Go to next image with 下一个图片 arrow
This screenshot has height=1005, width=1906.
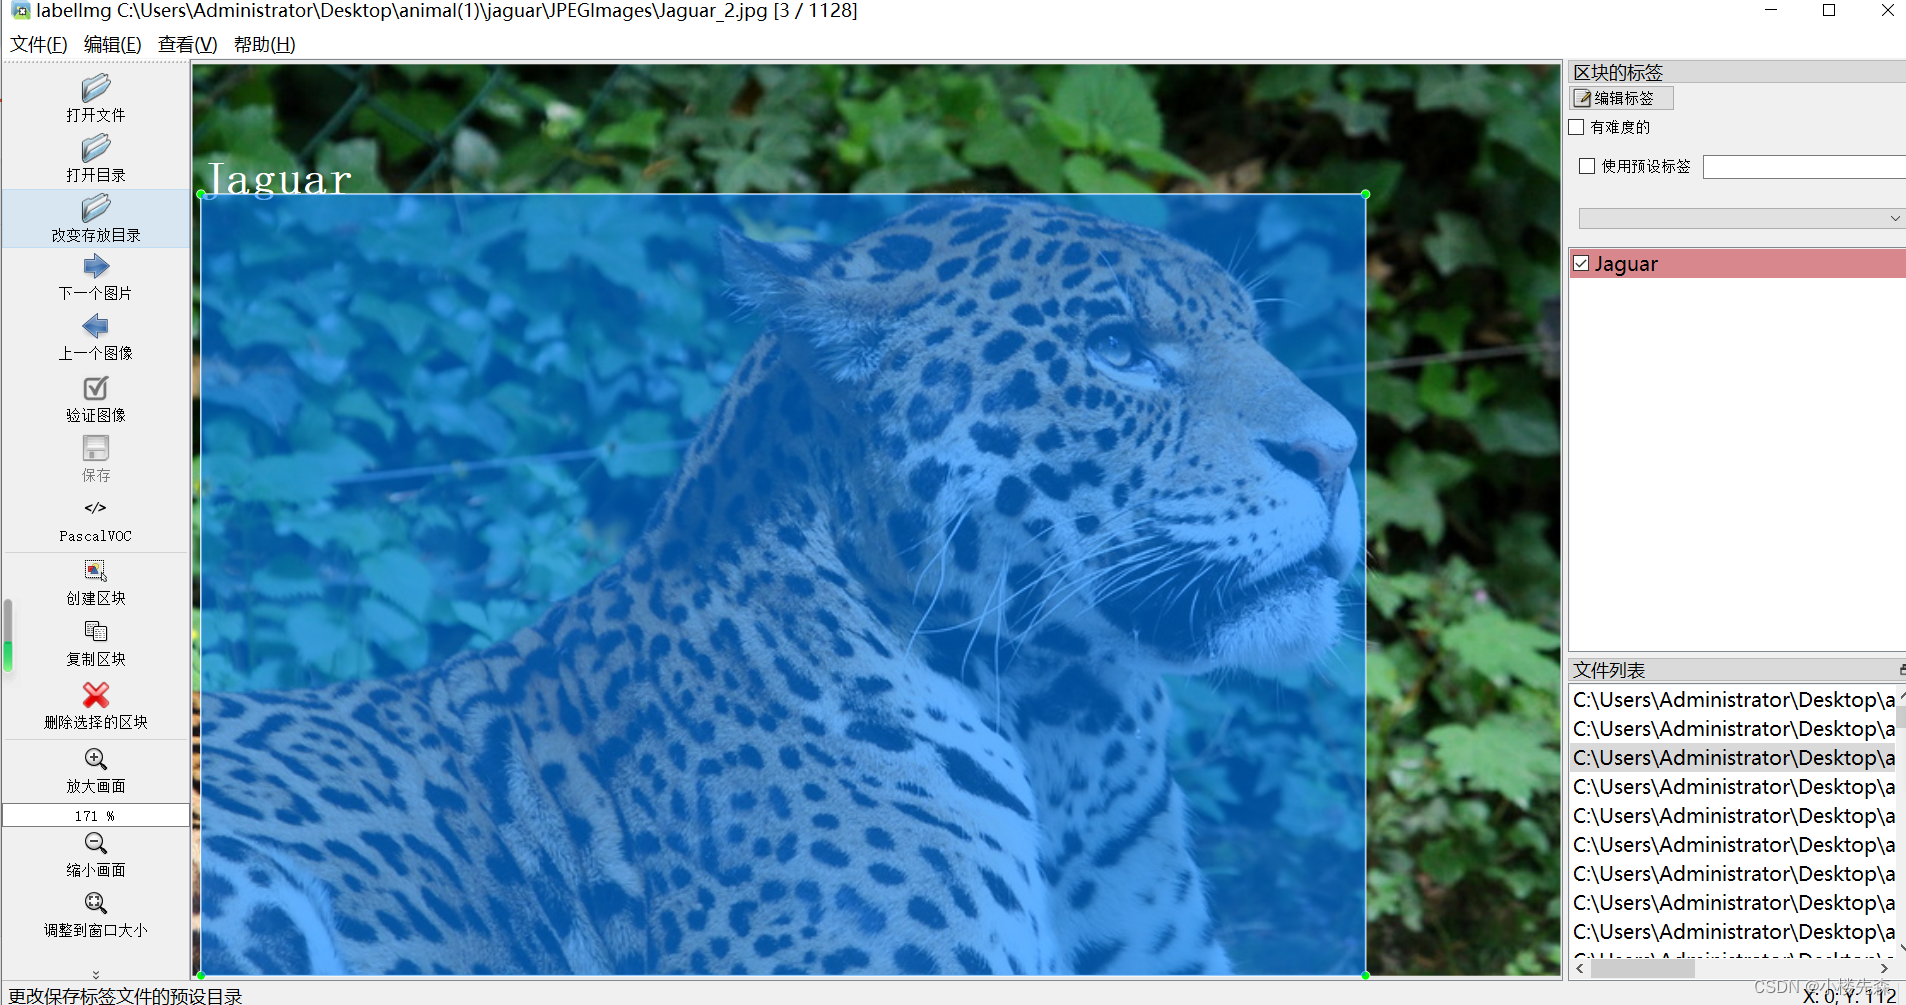[x=96, y=266]
